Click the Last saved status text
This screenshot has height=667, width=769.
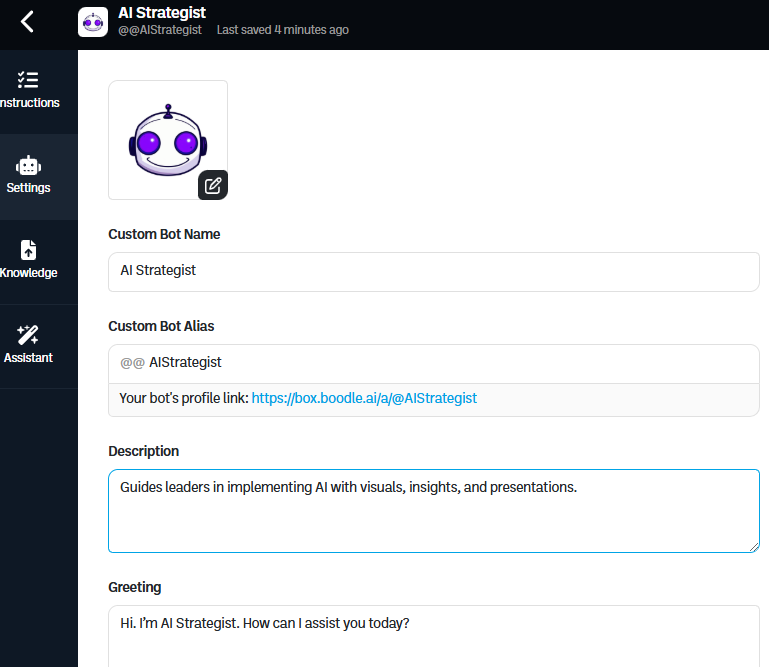282,30
